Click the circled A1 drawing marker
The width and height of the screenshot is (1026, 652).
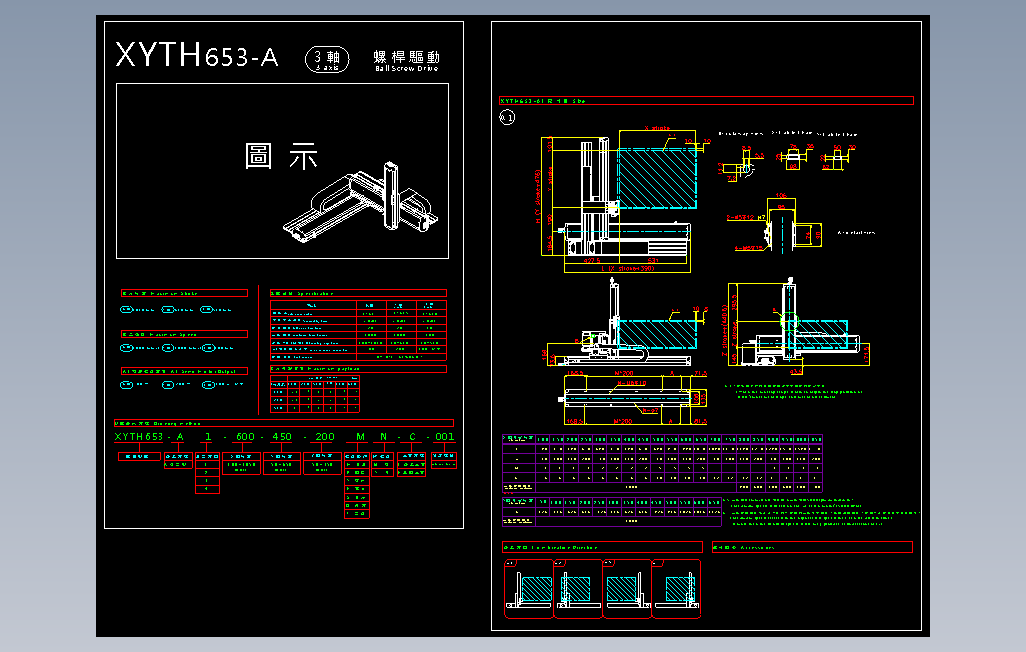[507, 118]
